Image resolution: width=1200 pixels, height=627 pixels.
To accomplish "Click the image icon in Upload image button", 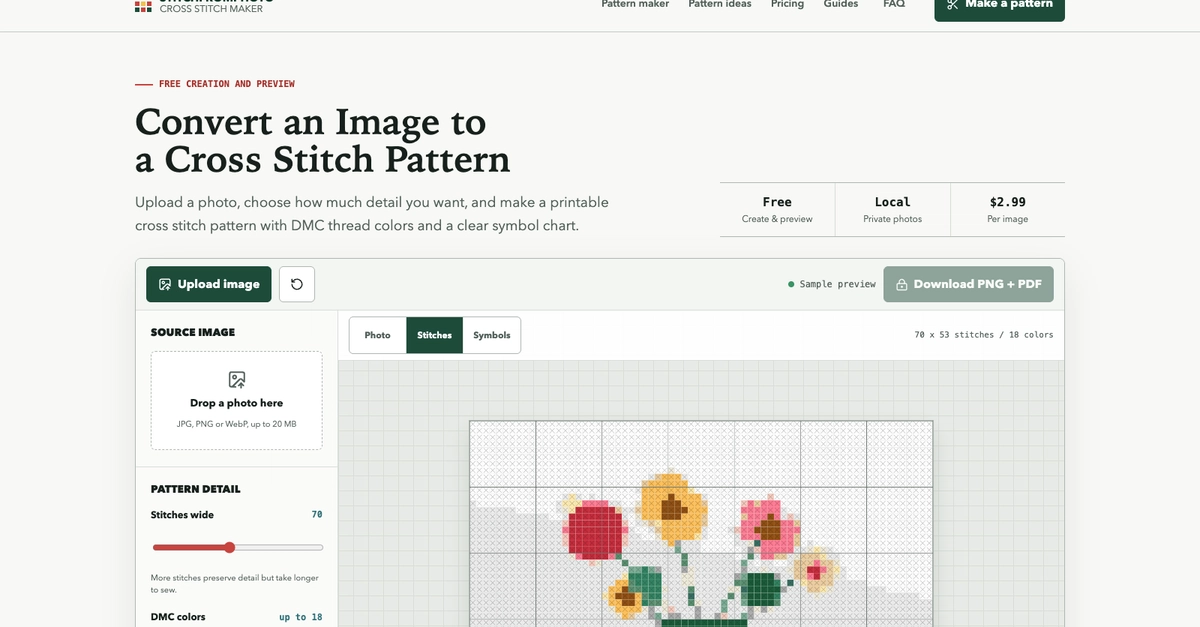I will (165, 284).
